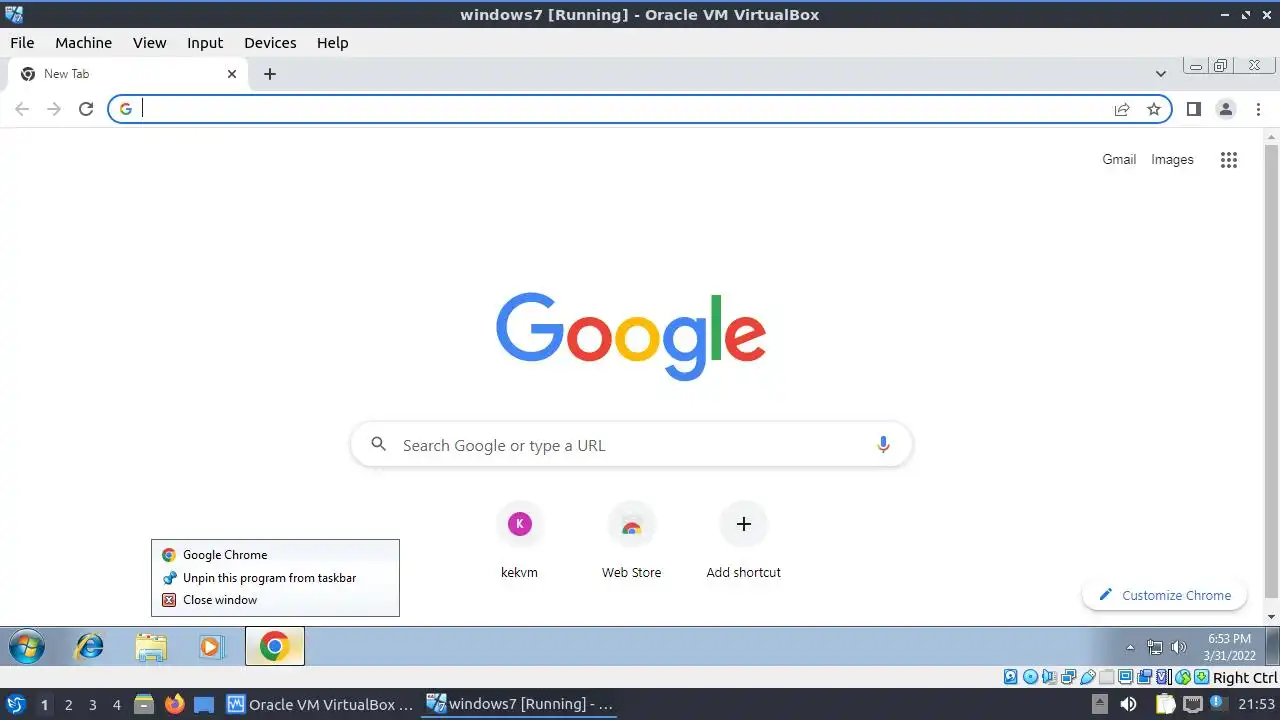Image resolution: width=1280 pixels, height=720 pixels.
Task: Select the New Tab tab
Action: [x=128, y=74]
